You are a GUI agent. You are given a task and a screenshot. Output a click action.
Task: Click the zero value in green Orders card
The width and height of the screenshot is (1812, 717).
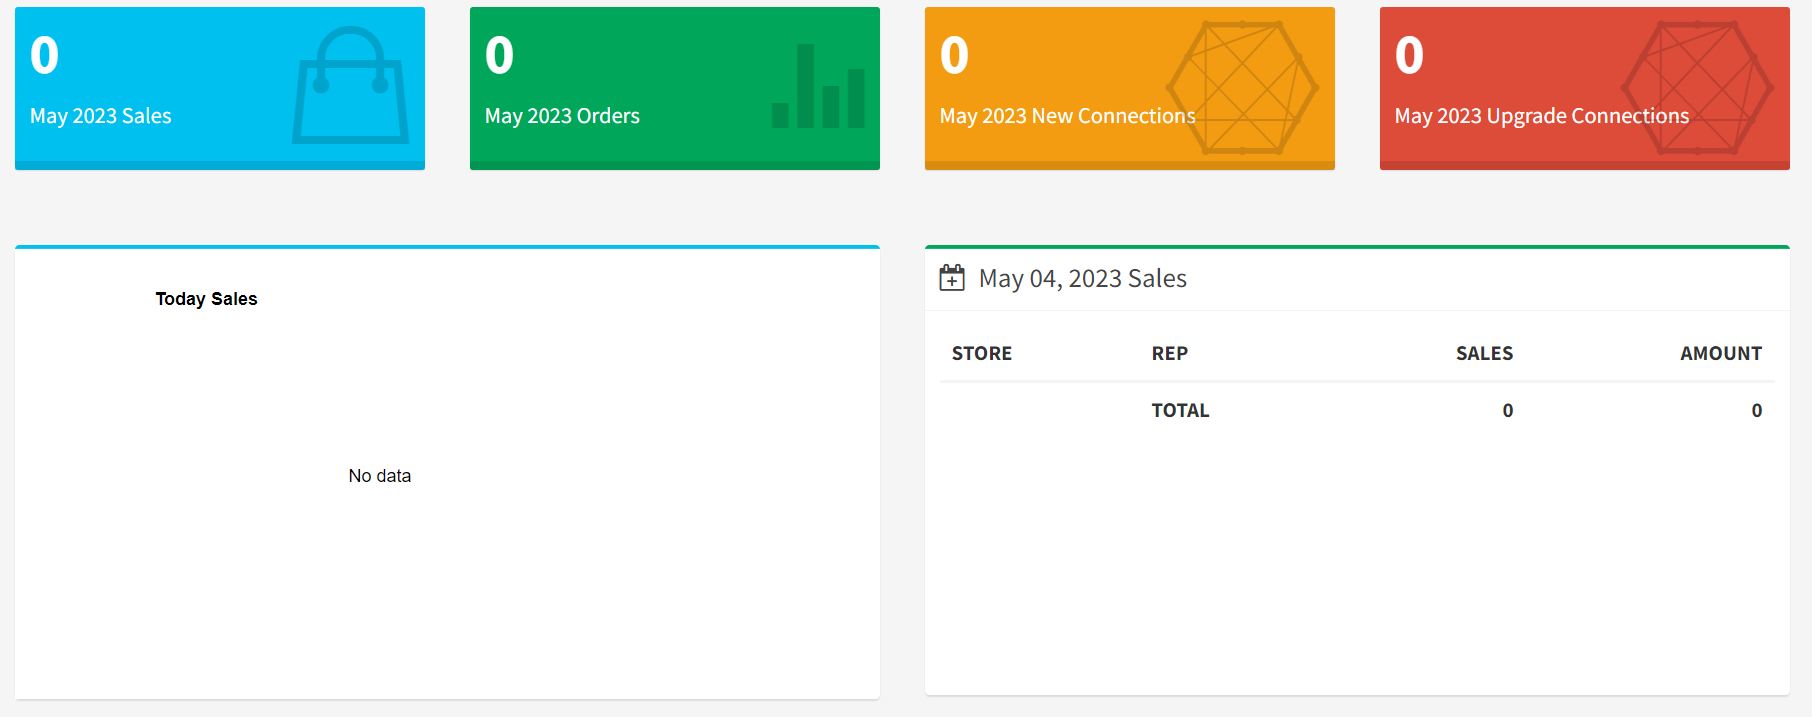coord(499,56)
